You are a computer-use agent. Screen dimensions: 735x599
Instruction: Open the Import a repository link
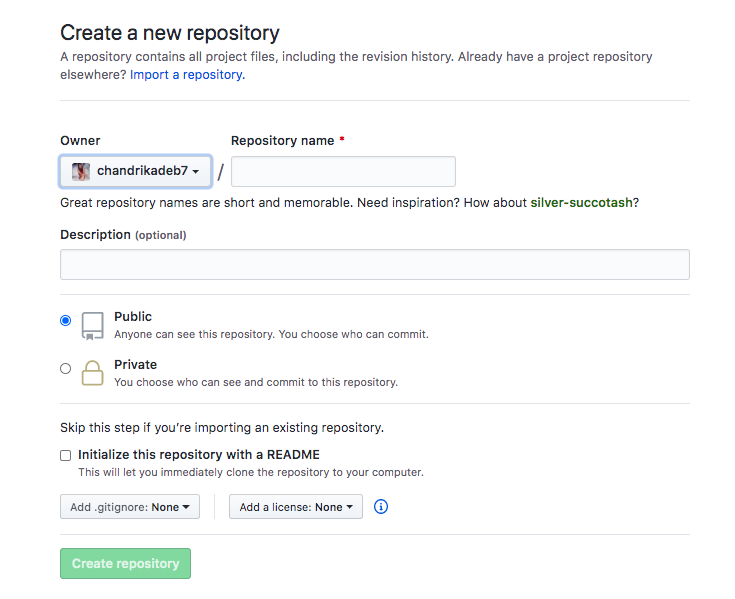coord(186,74)
